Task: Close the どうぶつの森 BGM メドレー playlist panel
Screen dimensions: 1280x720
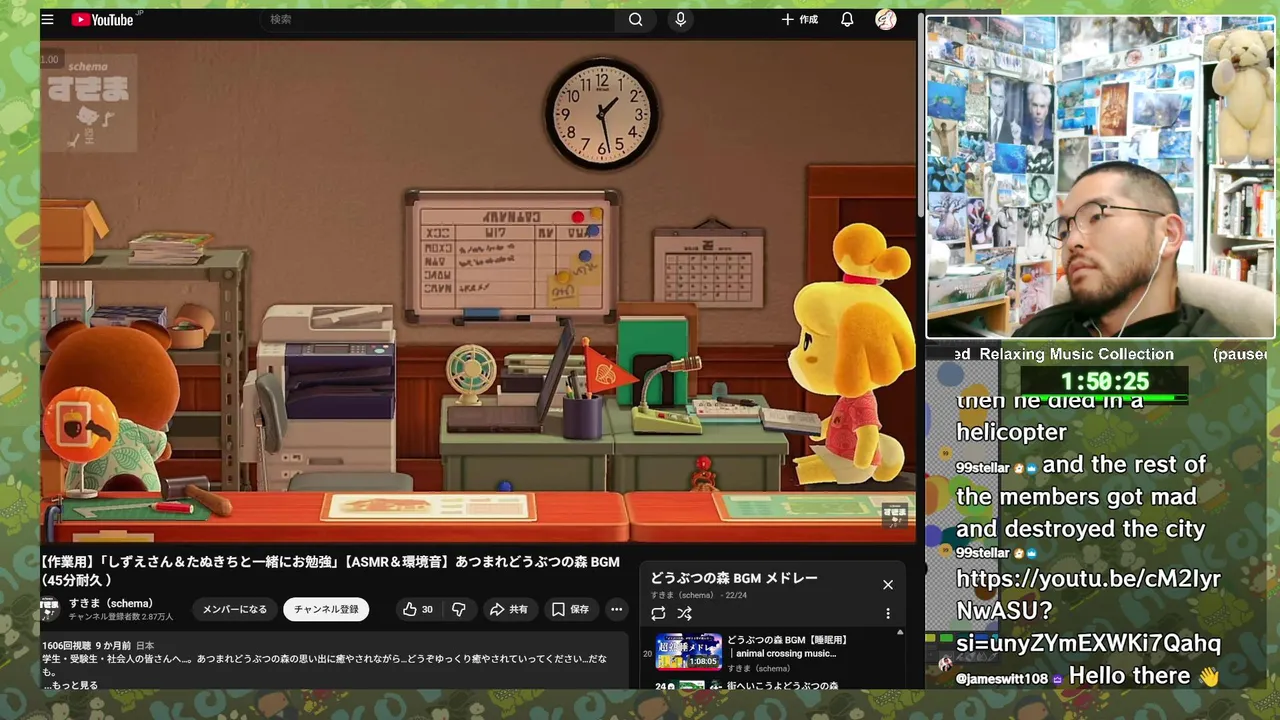Action: tap(888, 585)
